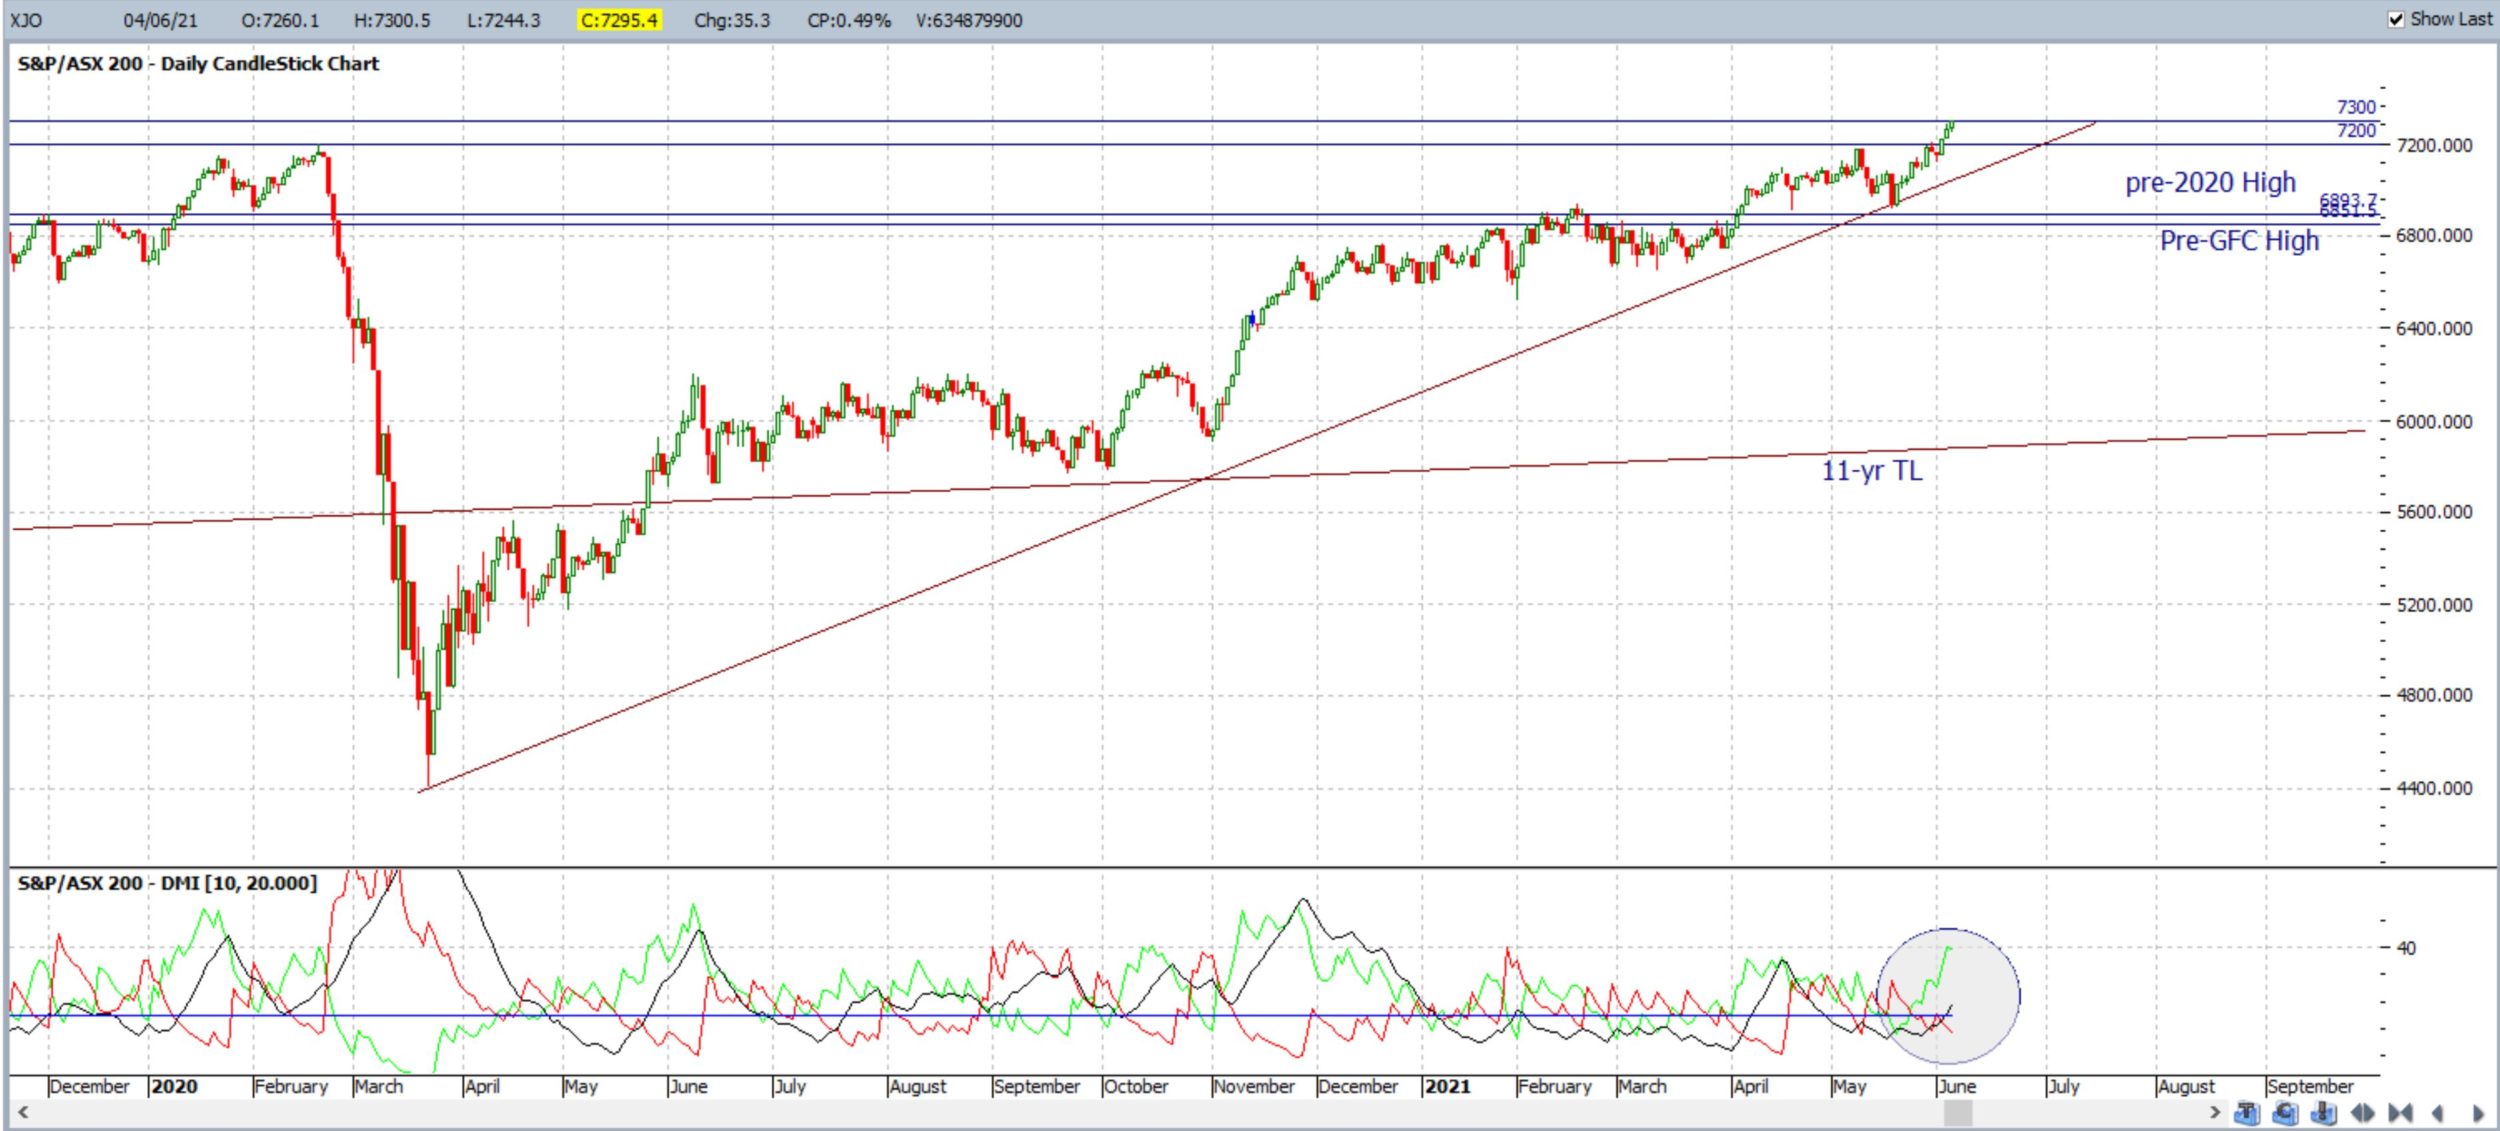Click the S&P/ASX 200 Daily CandleStick Chart title
The image size is (2500, 1131).
click(198, 64)
